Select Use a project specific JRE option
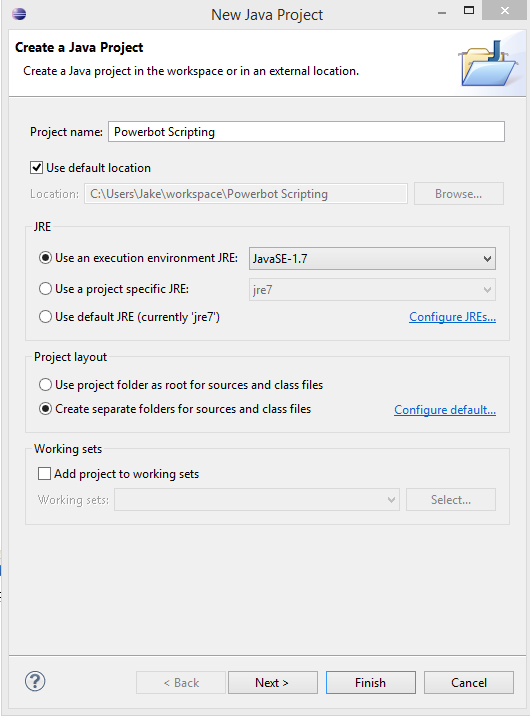This screenshot has height=717, width=530. [45, 289]
